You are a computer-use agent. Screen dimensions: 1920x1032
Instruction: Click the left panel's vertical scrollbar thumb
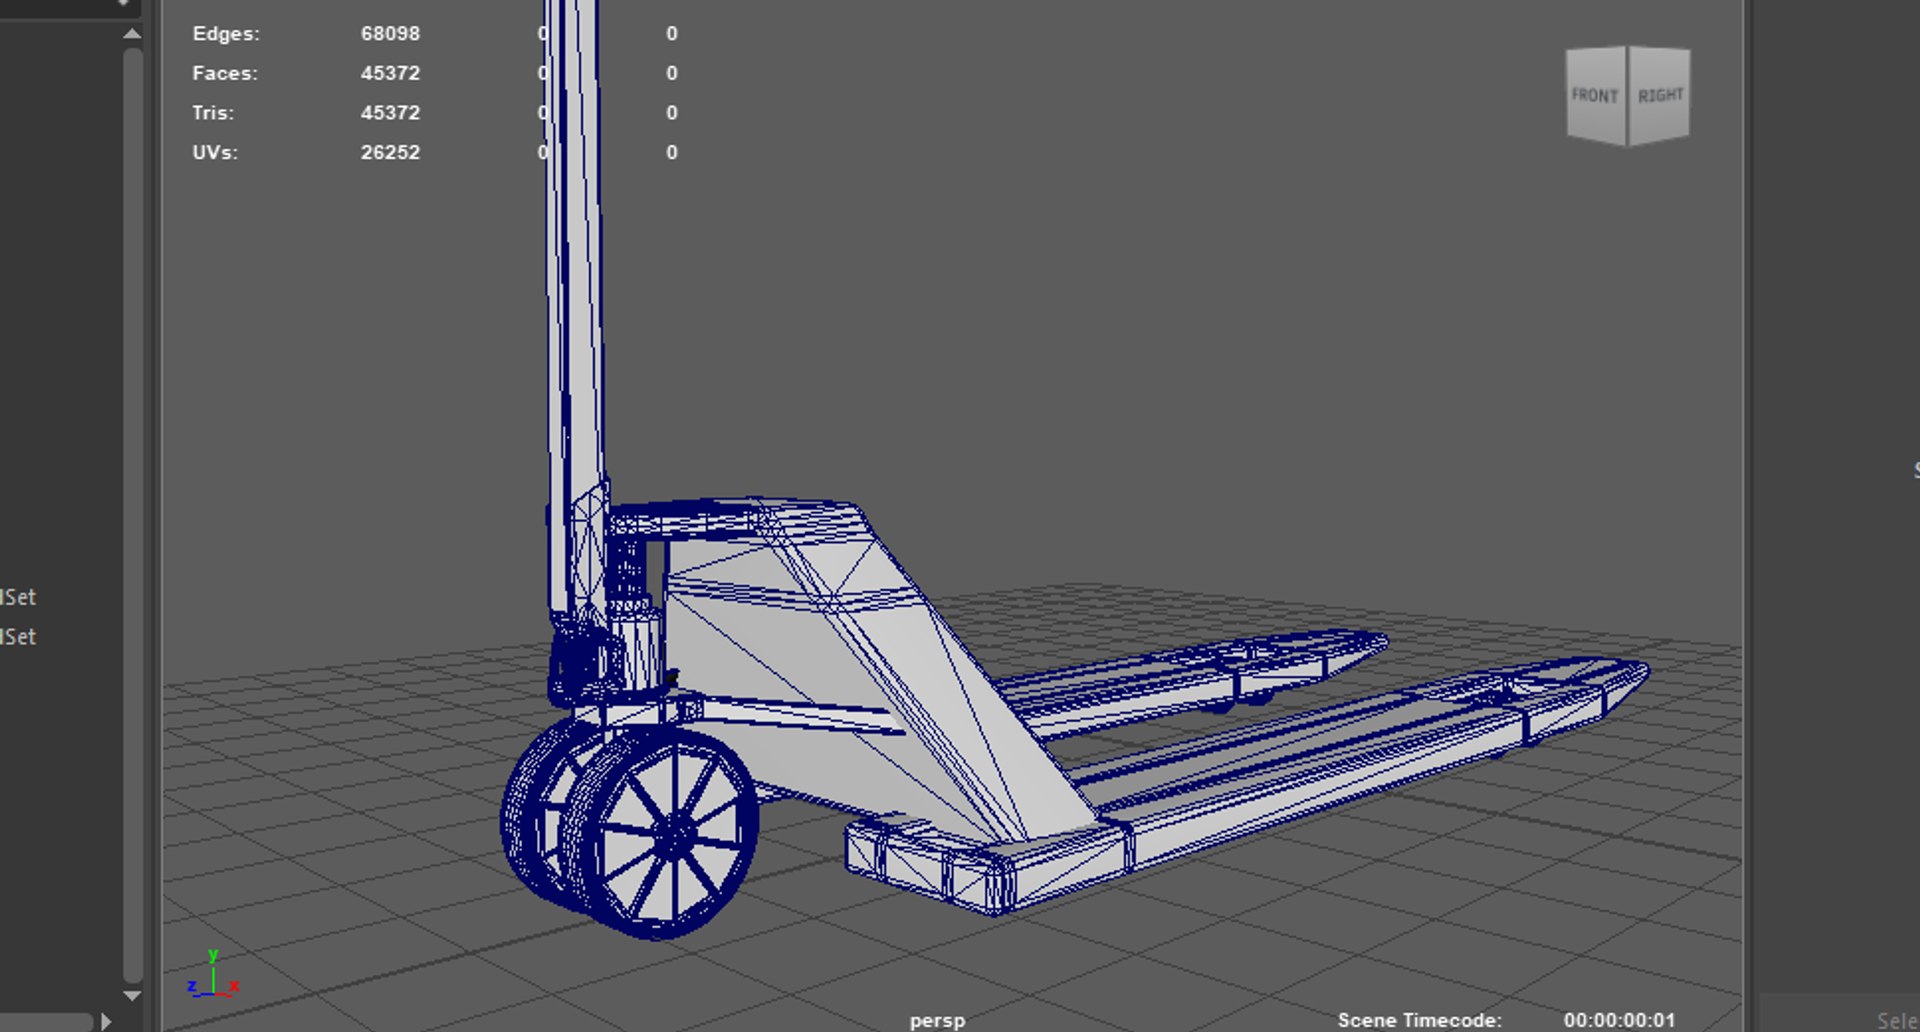tap(132, 515)
